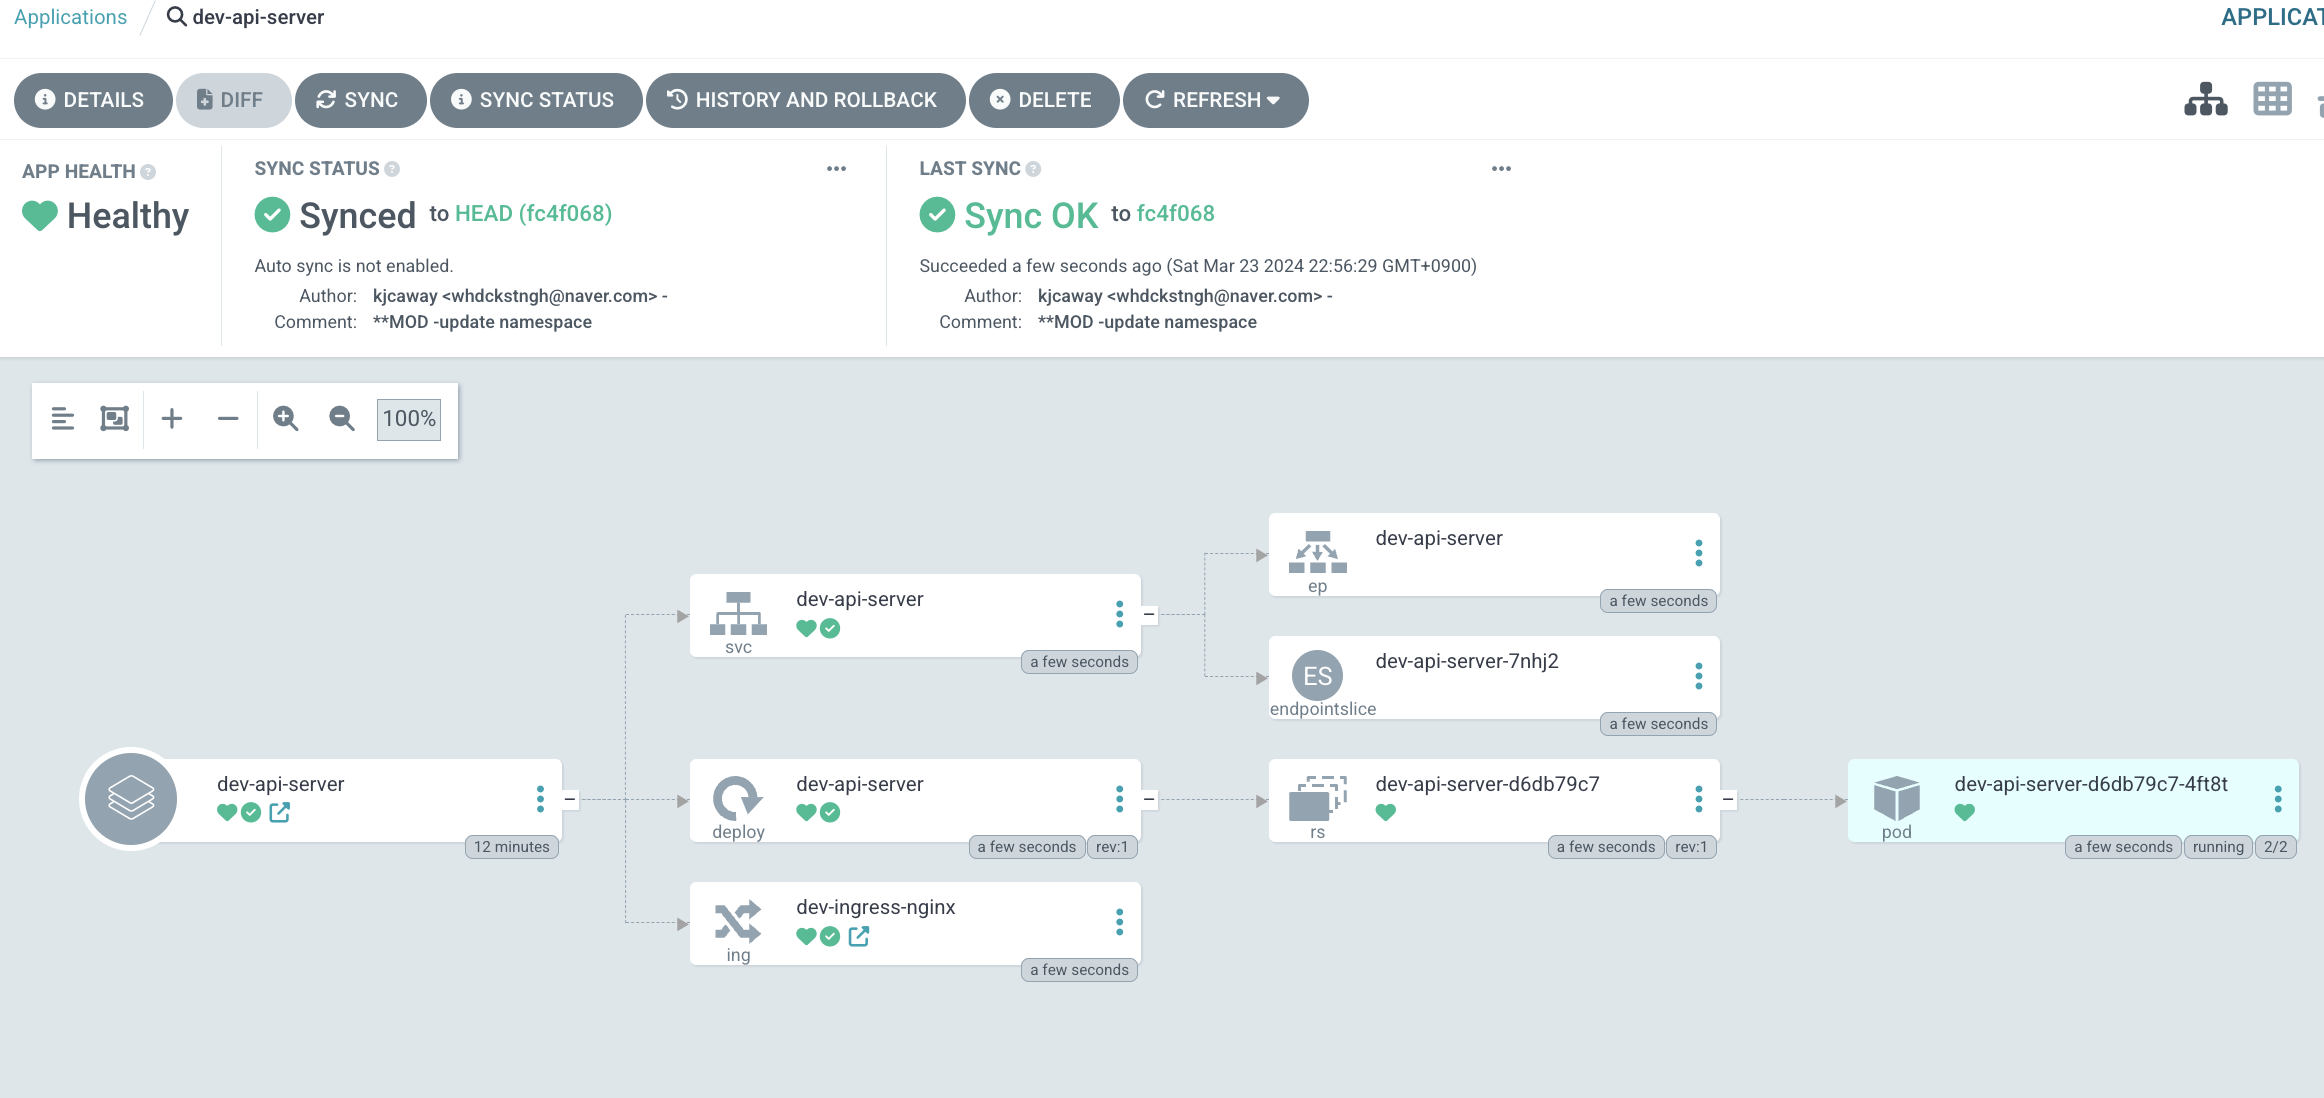
Task: Zoom out on the resource graph
Action: (342, 419)
